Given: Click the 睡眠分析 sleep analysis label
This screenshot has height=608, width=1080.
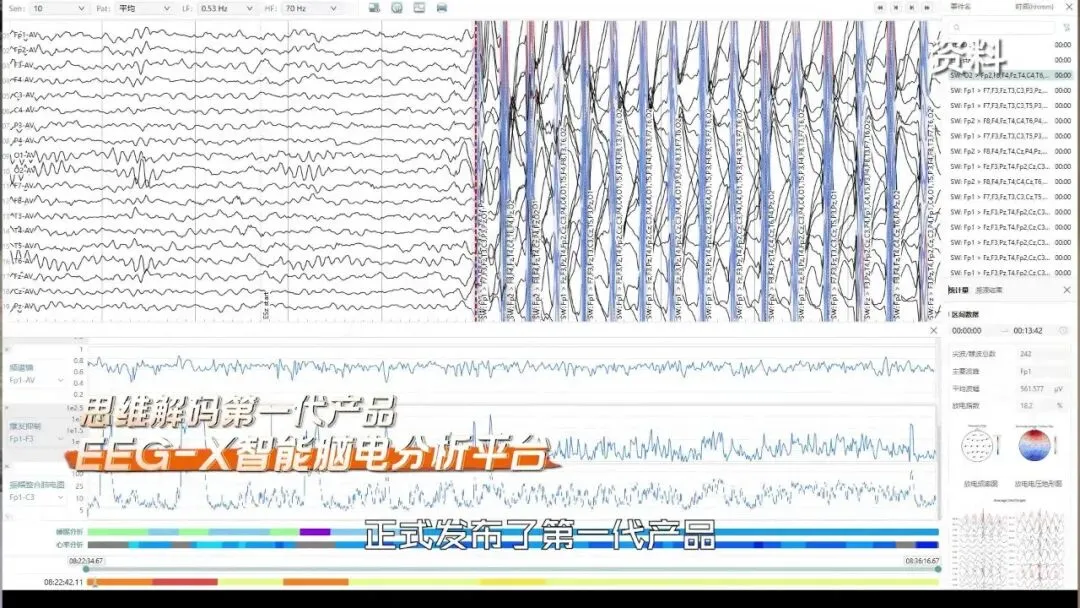Looking at the screenshot, I should point(69,532).
